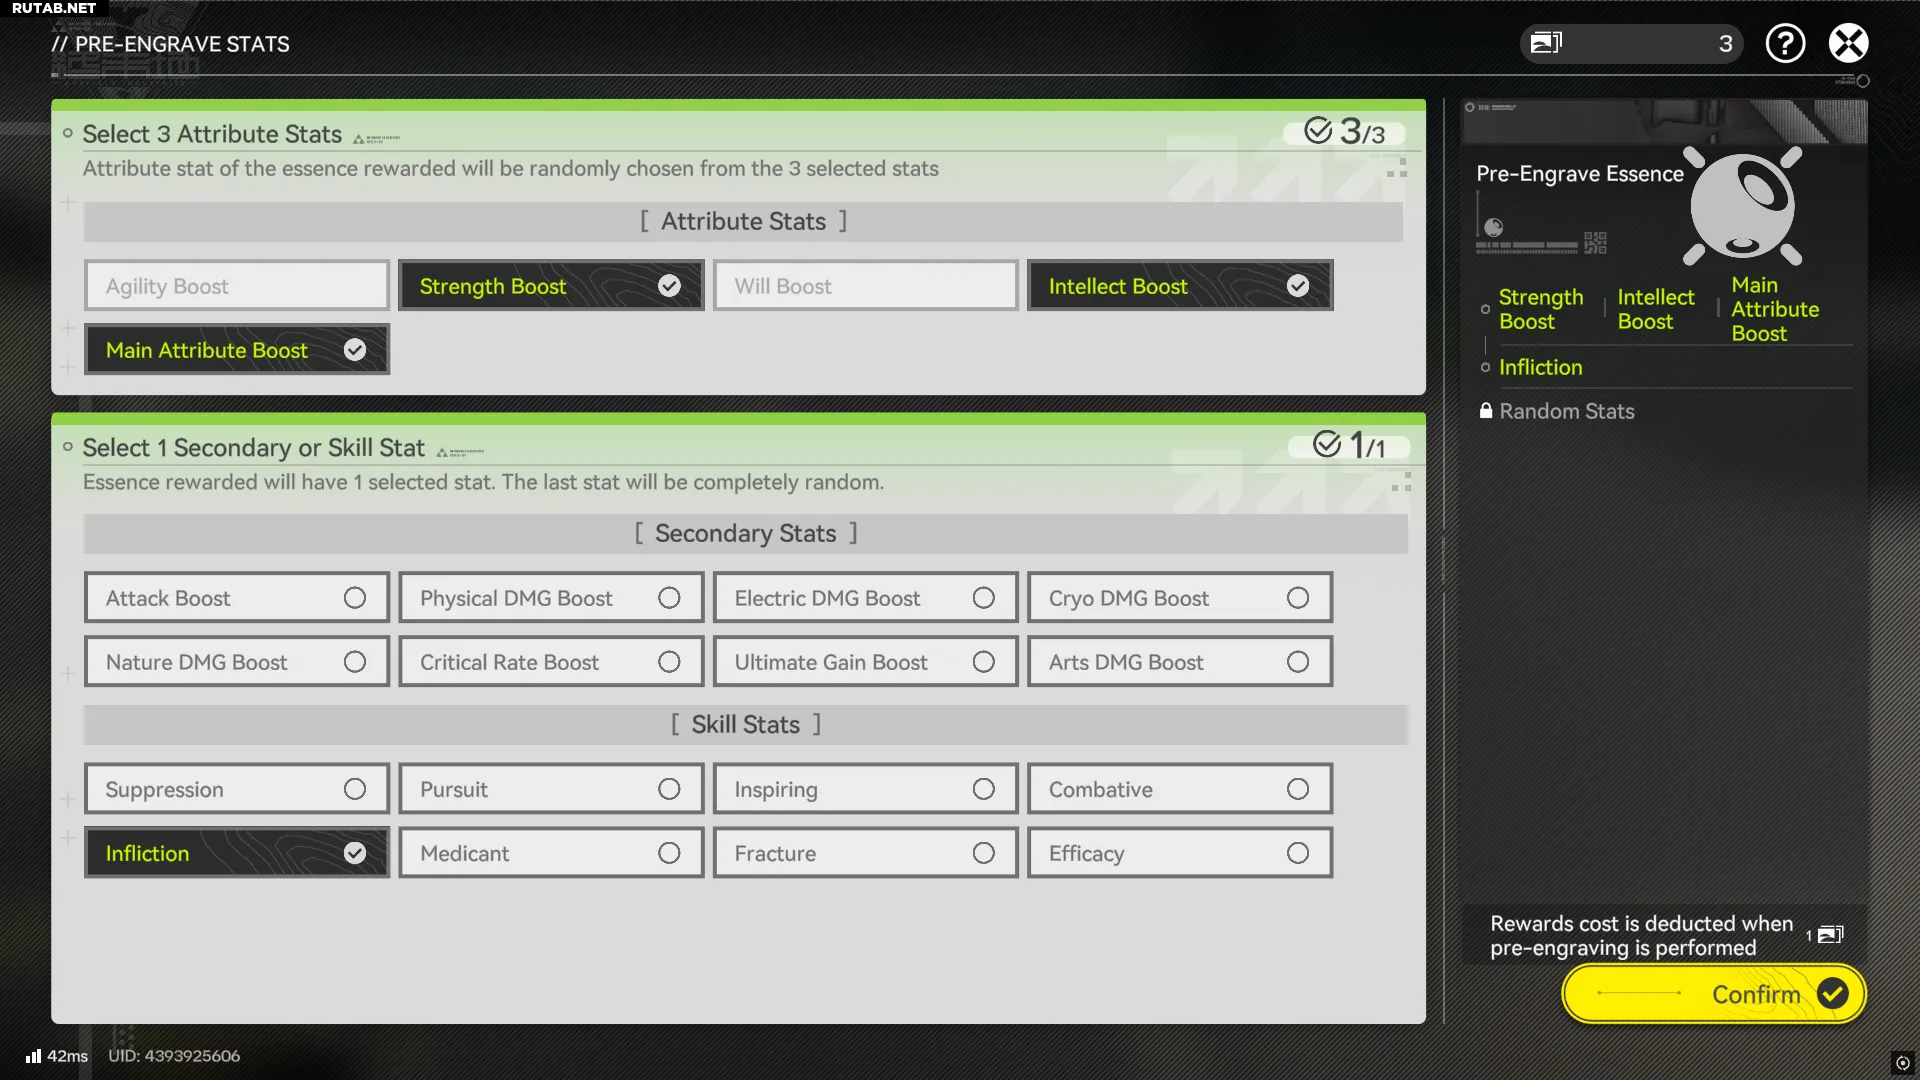Image resolution: width=1920 pixels, height=1080 pixels.
Task: Deselect the Strength Boost attribute
Action: point(551,286)
